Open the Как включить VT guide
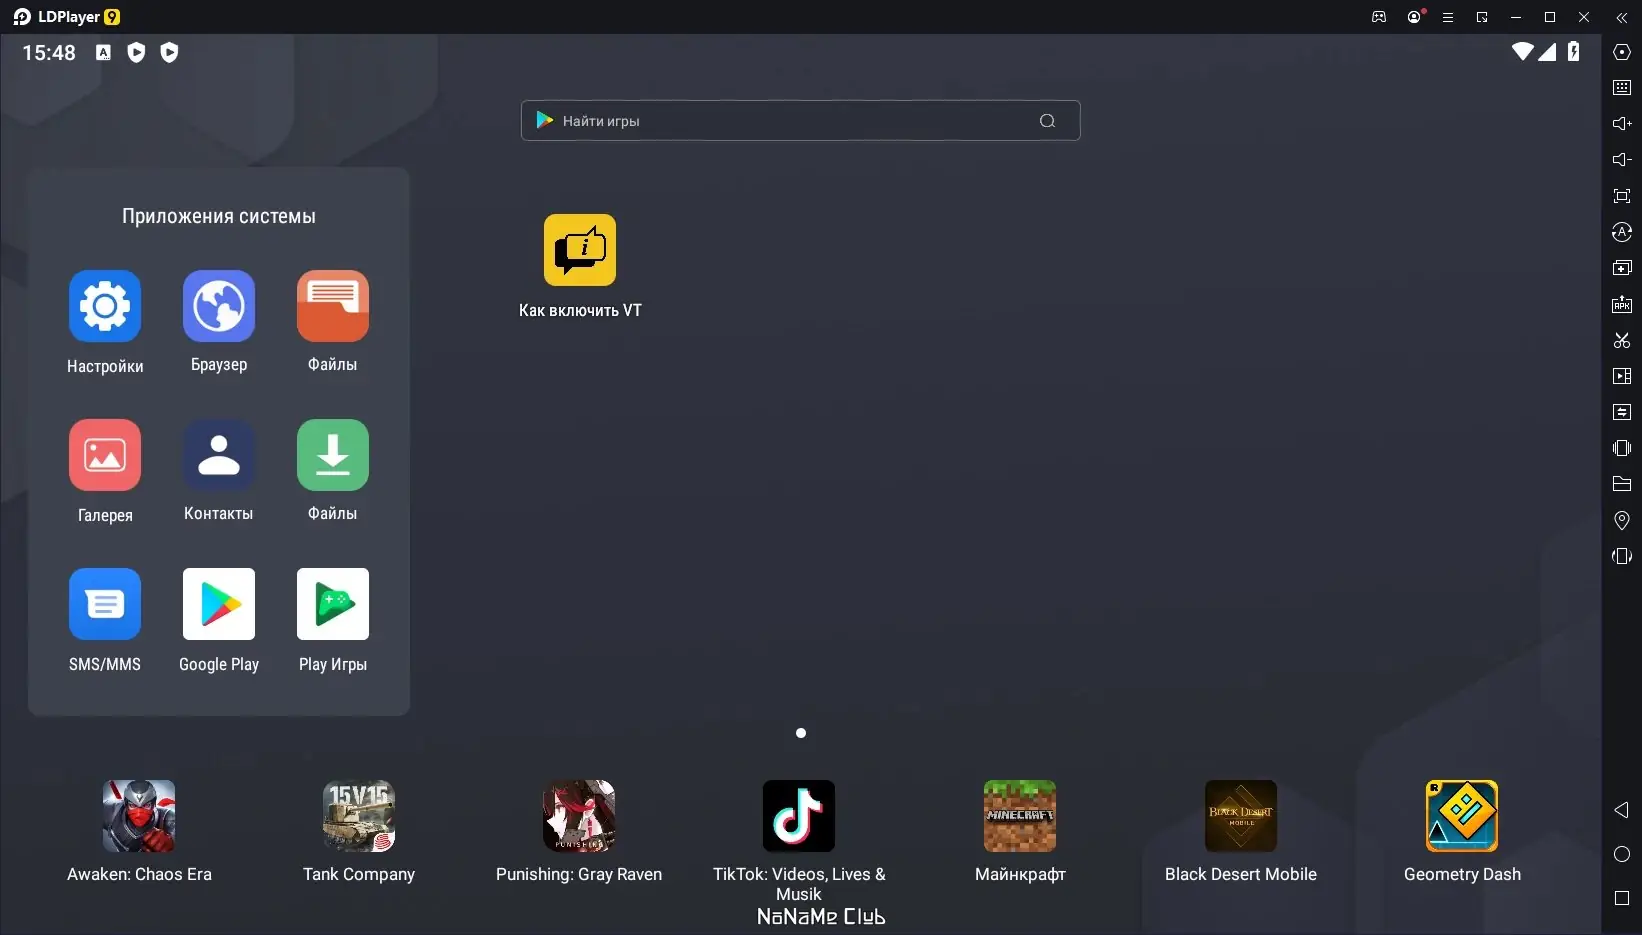 580,250
